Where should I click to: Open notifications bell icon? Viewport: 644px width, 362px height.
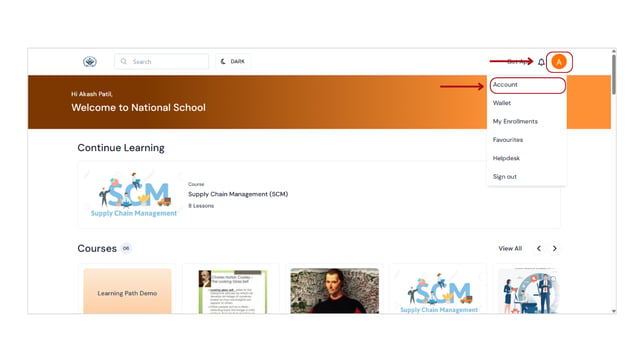(541, 62)
